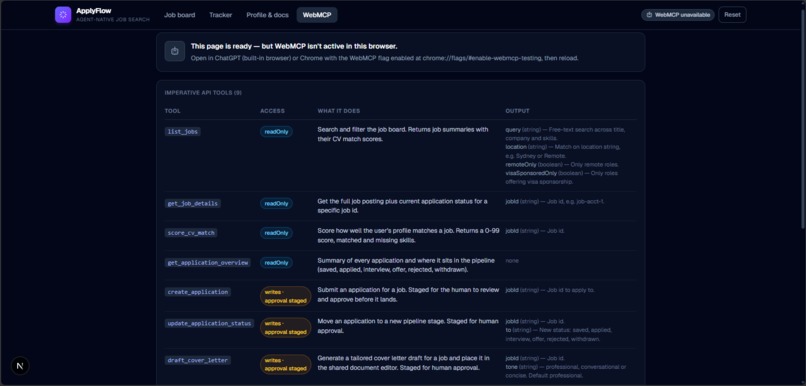Click the visaSponsoredOnly (boolean) parameter text
Screen dimensions: 806x386
coord(562,177)
